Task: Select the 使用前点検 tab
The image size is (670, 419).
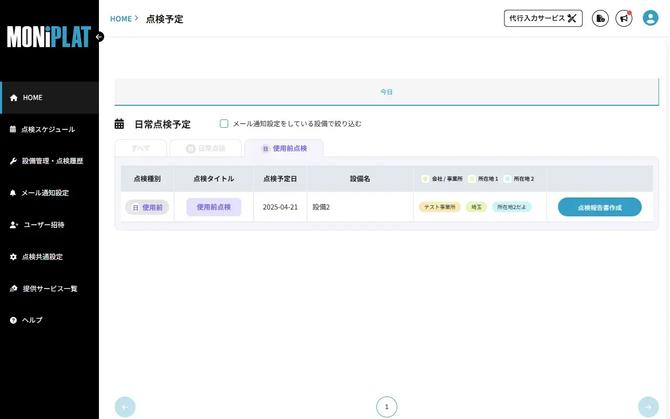Action: [284, 148]
